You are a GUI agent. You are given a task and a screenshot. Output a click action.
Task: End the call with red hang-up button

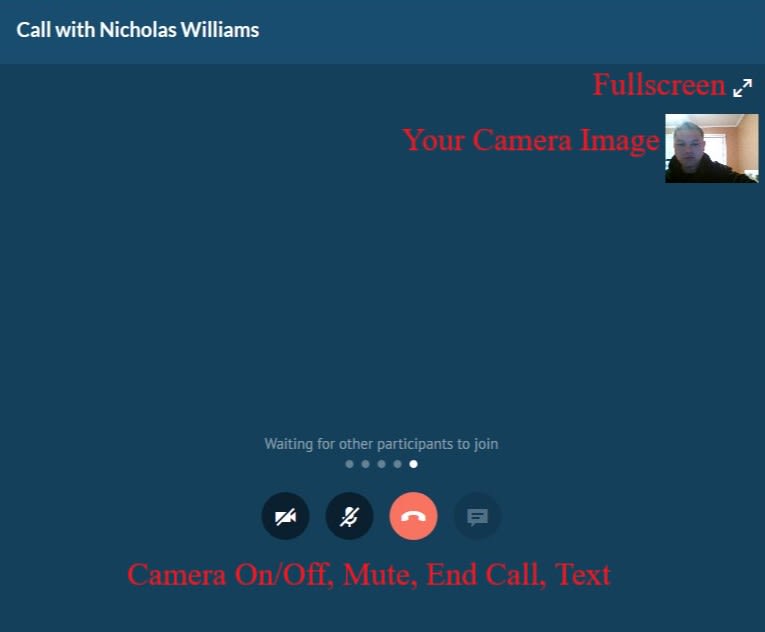click(x=413, y=516)
